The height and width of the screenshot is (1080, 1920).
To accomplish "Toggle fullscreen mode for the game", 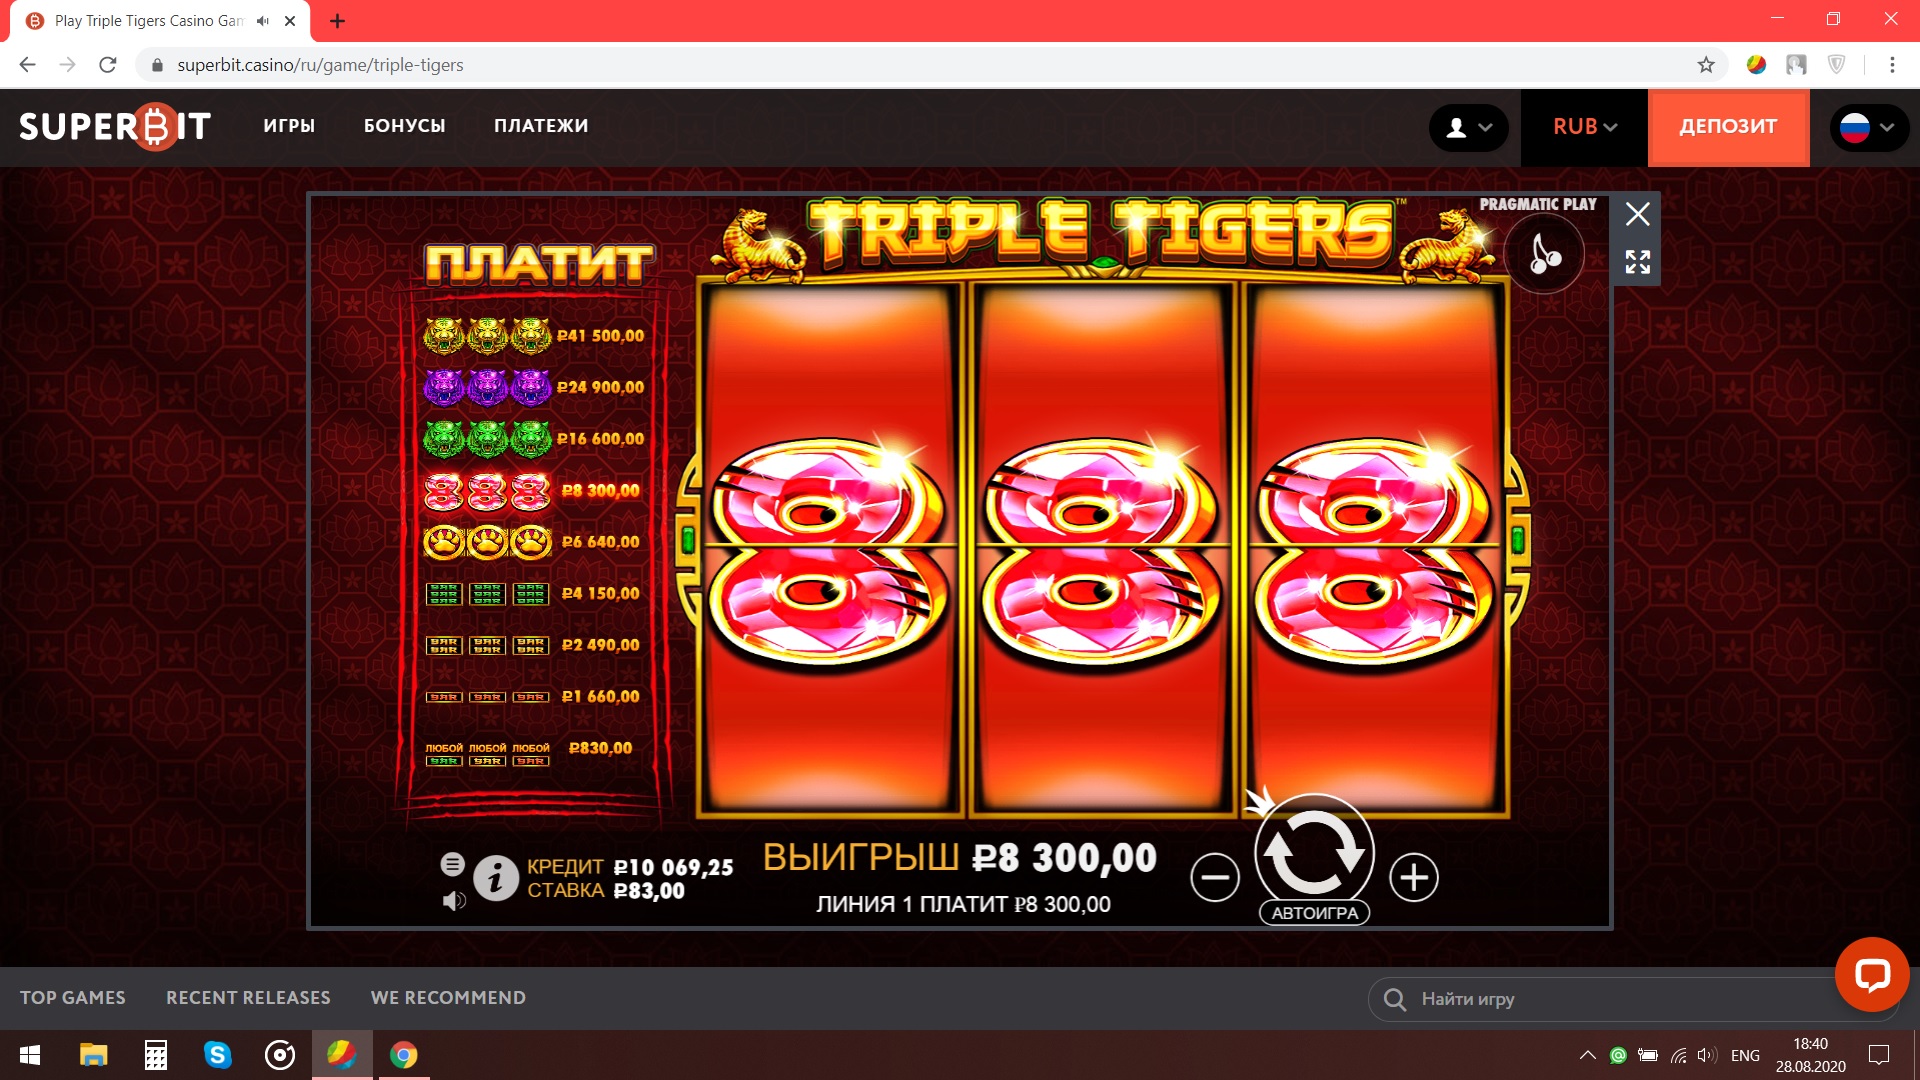I will click(x=1637, y=262).
